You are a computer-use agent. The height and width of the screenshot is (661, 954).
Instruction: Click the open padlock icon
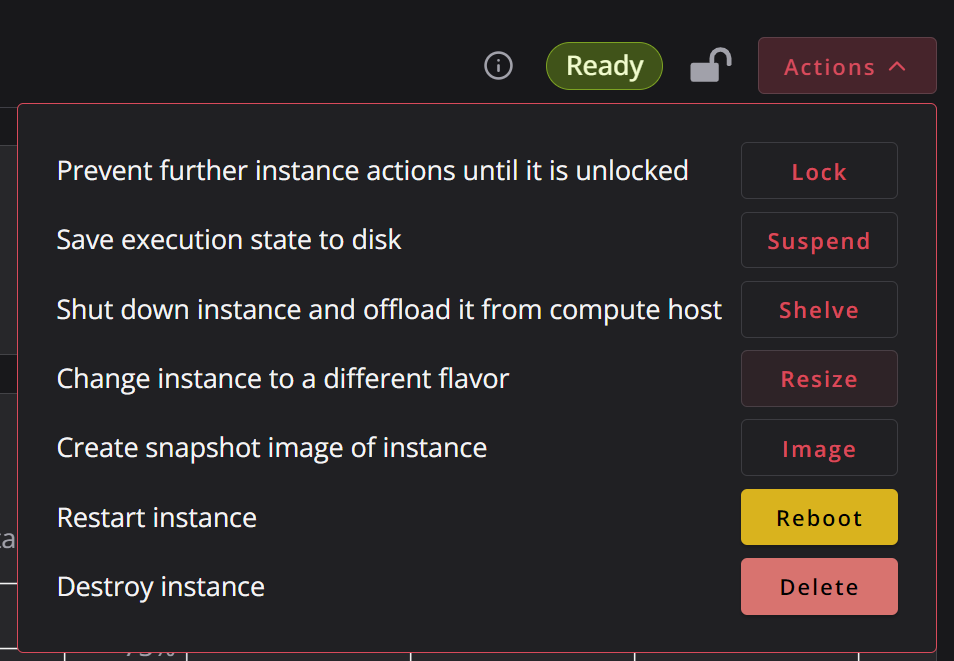[710, 65]
